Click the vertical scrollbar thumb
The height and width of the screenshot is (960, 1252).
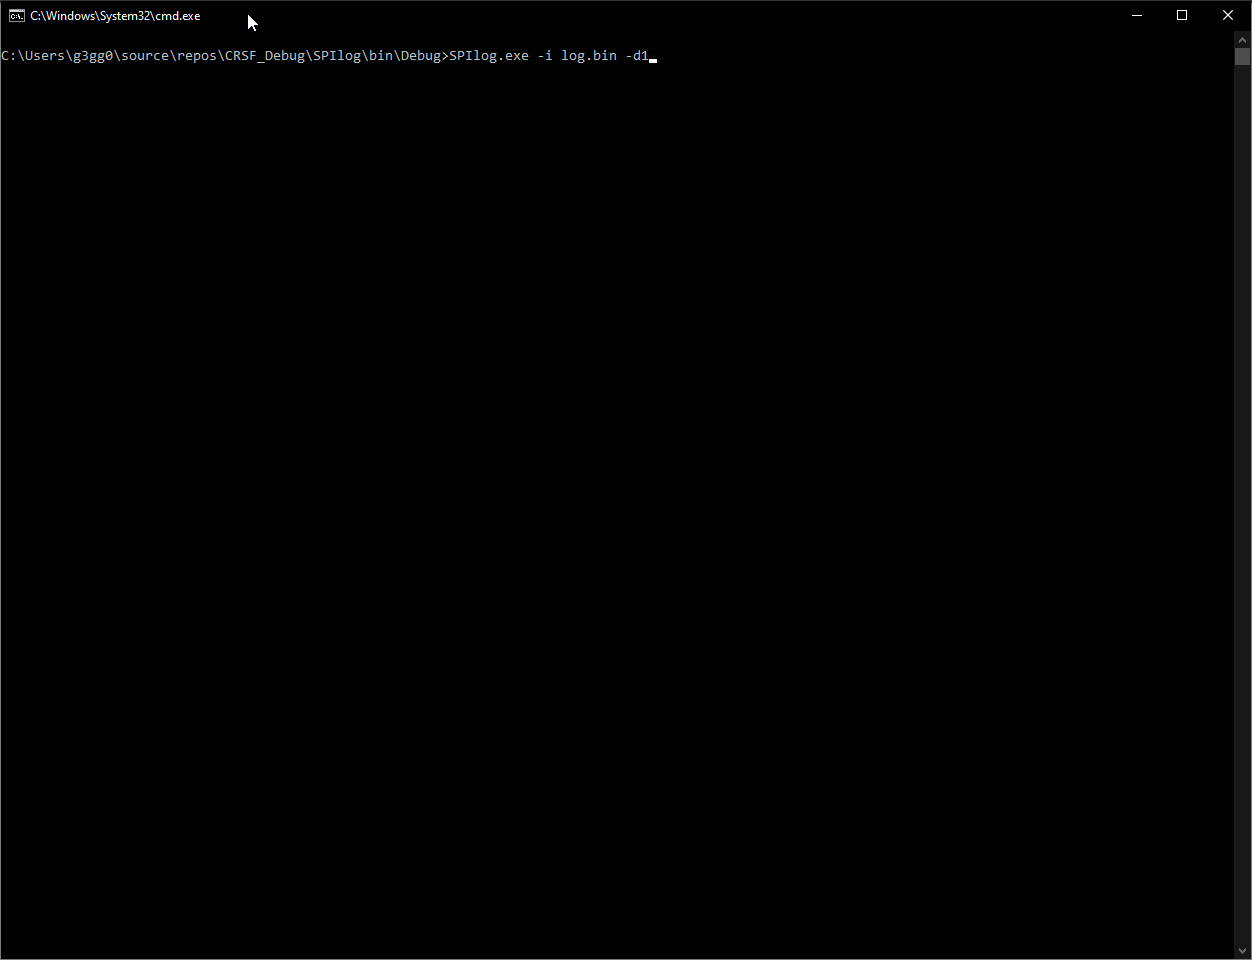(1242, 57)
